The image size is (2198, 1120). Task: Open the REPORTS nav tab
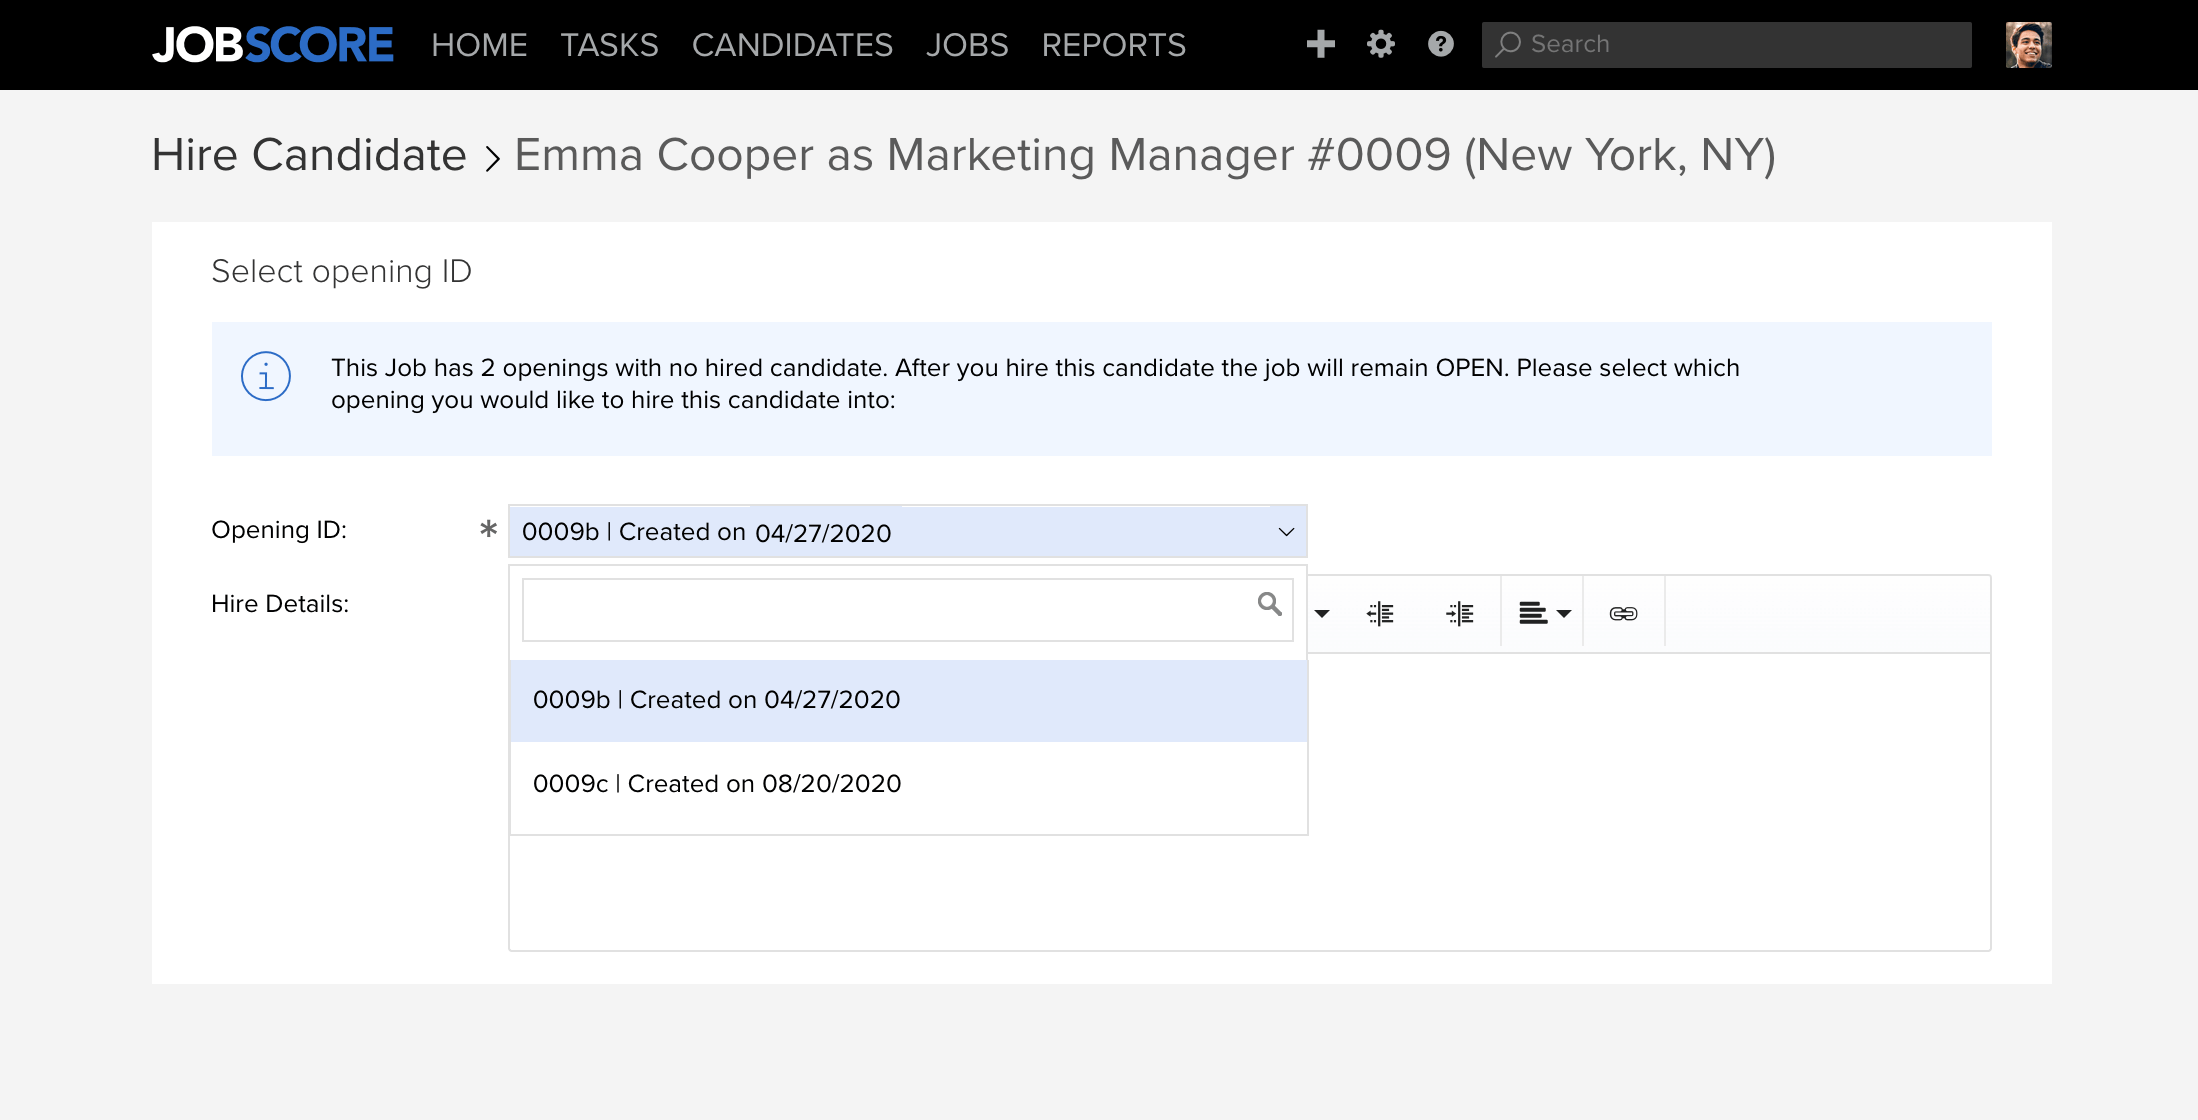[x=1113, y=45]
